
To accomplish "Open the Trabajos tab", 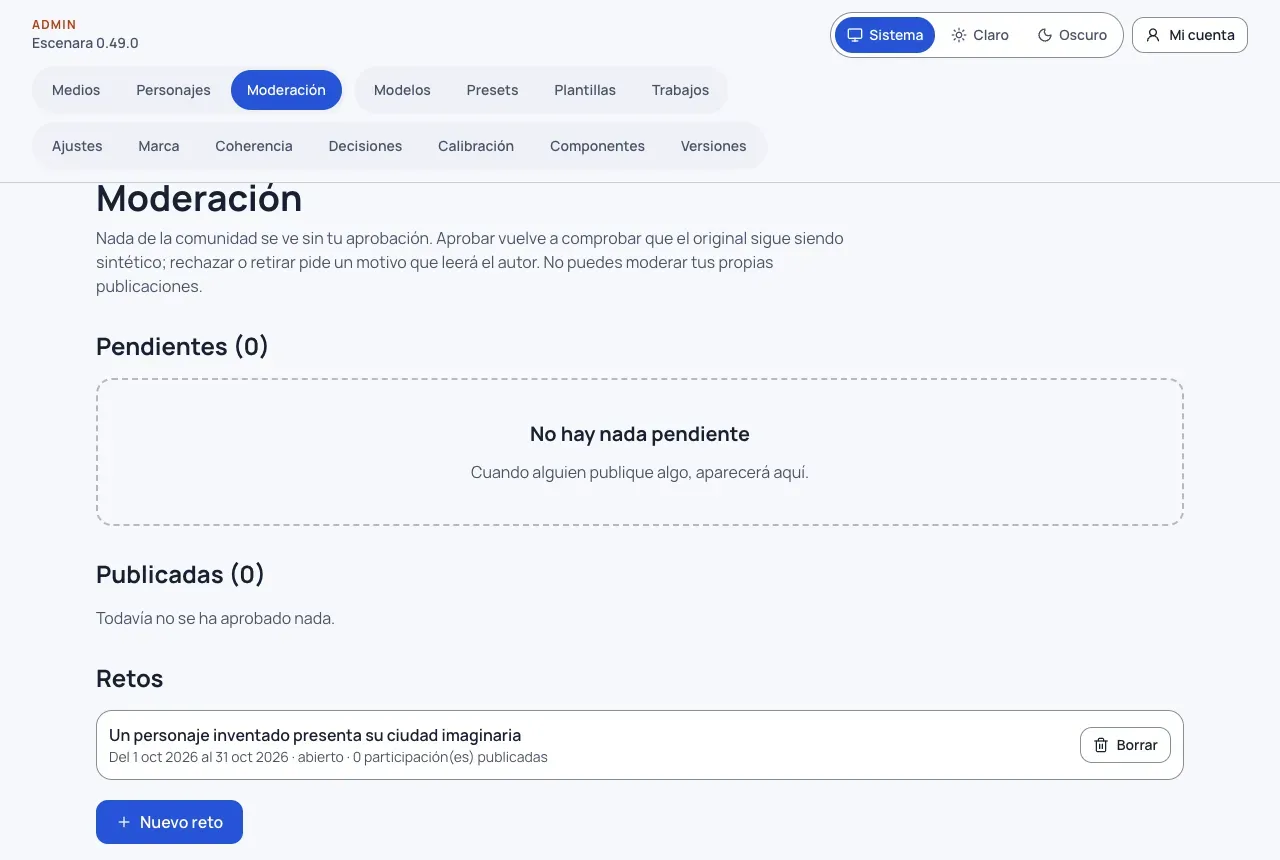I will pyautogui.click(x=680, y=90).
